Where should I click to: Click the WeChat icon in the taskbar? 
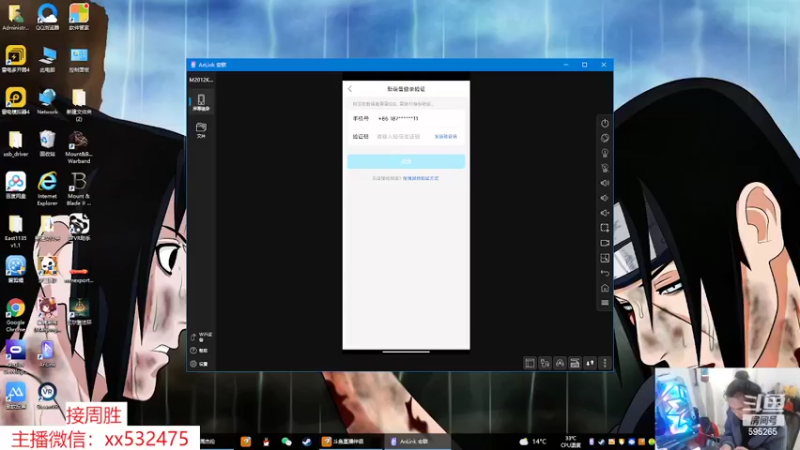[x=286, y=441]
